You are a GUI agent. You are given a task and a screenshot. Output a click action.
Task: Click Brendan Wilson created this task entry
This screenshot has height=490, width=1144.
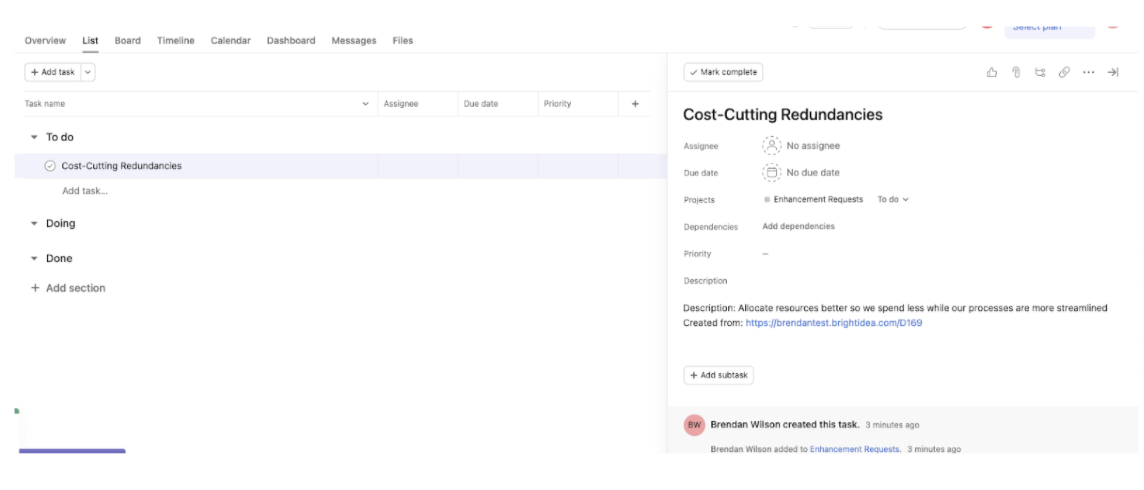tap(784, 424)
